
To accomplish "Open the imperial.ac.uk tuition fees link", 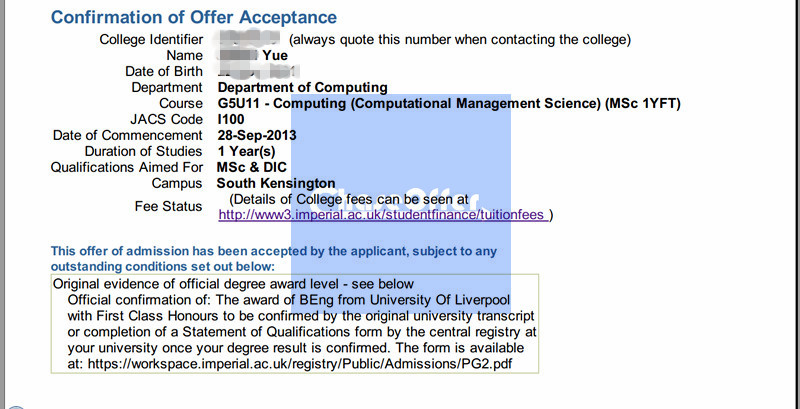I will 383,215.
